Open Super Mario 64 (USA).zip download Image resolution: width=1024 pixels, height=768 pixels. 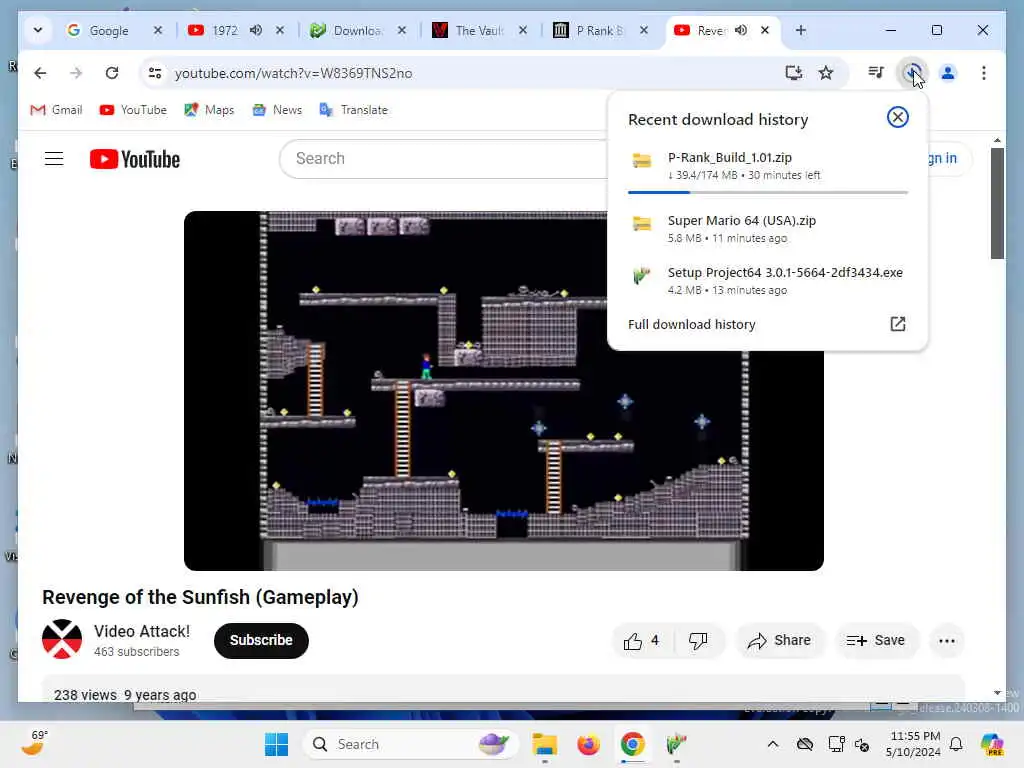pyautogui.click(x=767, y=229)
